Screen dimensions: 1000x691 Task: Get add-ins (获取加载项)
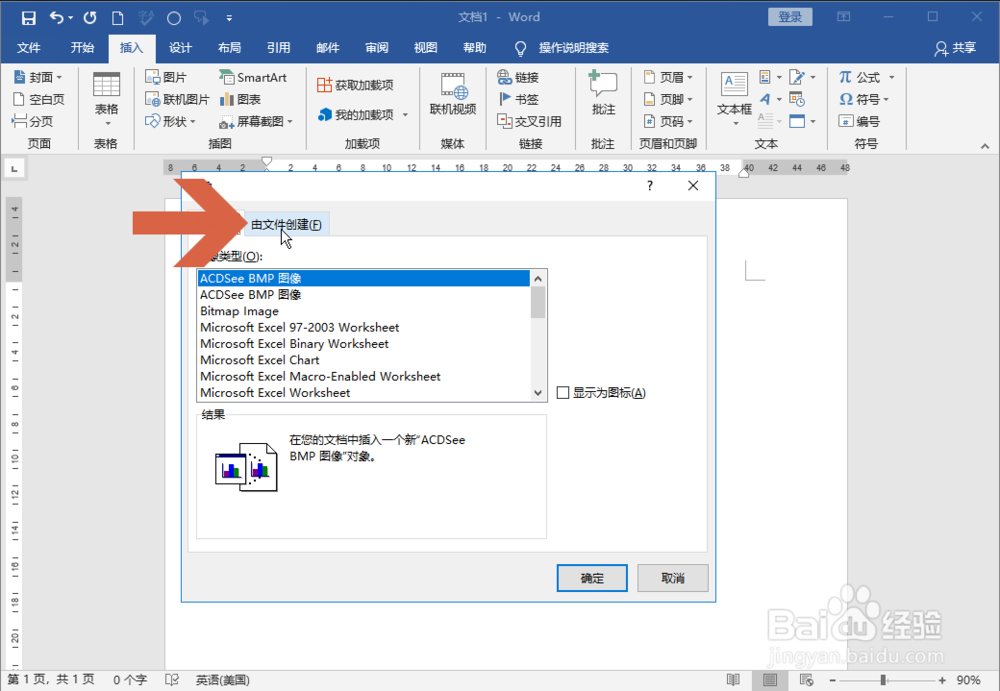point(355,85)
